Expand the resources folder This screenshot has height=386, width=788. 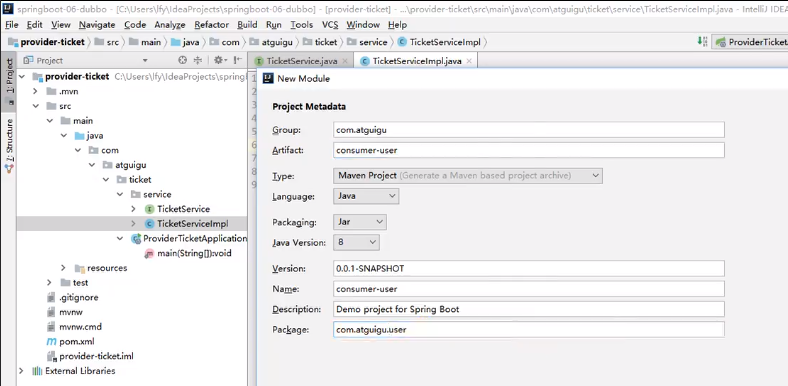(63, 268)
